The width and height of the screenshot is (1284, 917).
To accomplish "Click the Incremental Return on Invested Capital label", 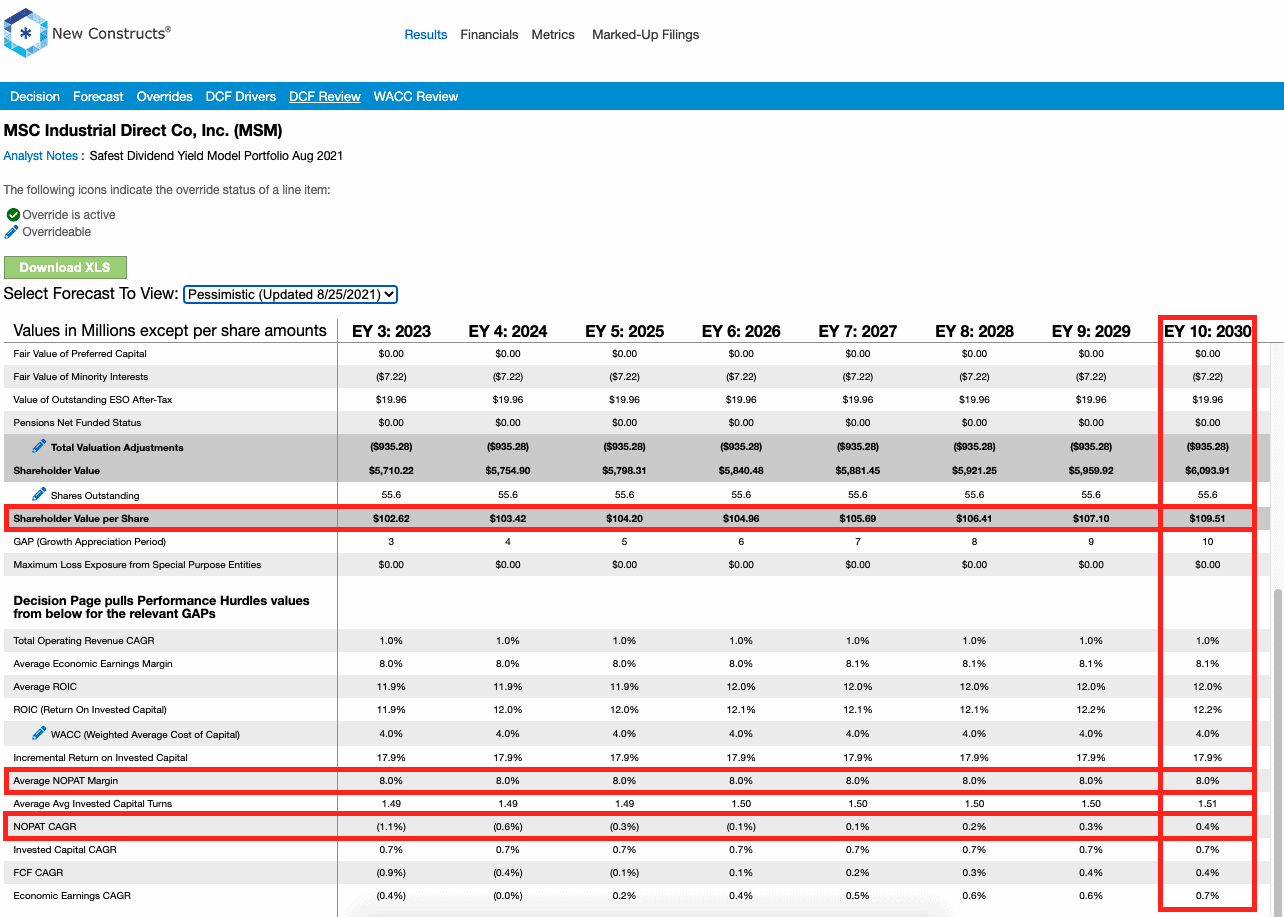I will click(100, 757).
